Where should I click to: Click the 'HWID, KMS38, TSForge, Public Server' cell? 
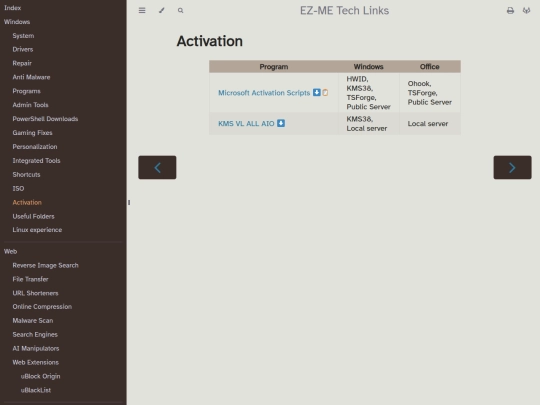coord(368,93)
